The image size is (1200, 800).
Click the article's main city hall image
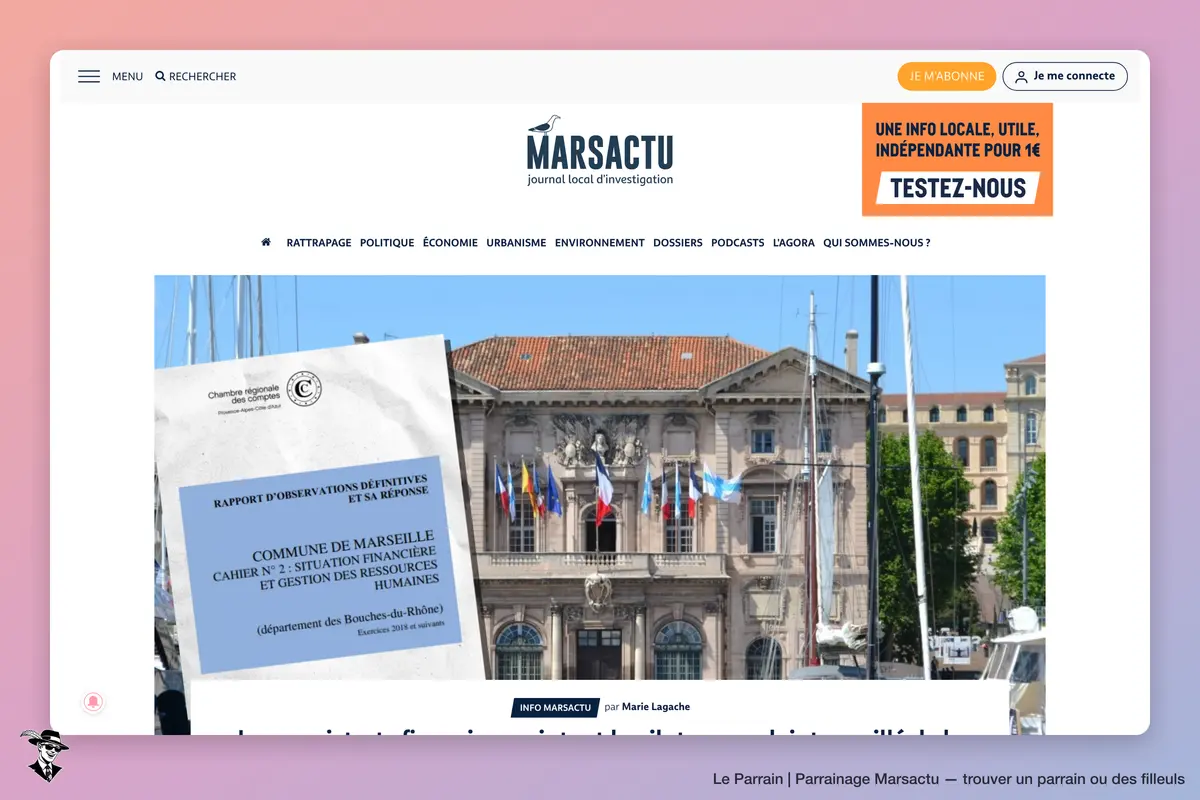[x=600, y=478]
